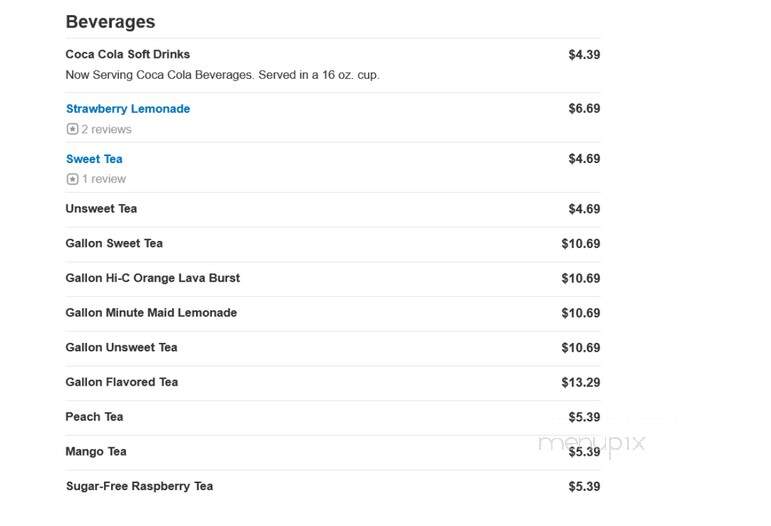Click the menupix watermark logo
This screenshot has height=526, width=771.
592,443
